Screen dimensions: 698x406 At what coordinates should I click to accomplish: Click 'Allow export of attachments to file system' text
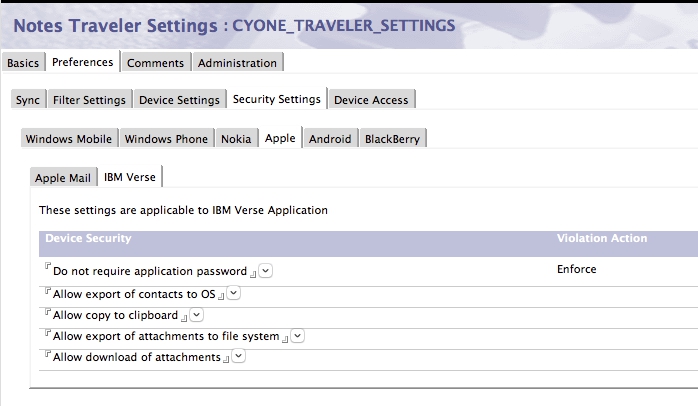click(x=166, y=336)
